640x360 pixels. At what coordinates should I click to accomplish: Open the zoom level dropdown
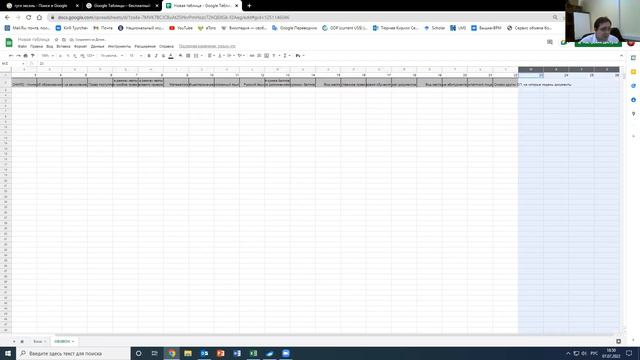coord(47,56)
